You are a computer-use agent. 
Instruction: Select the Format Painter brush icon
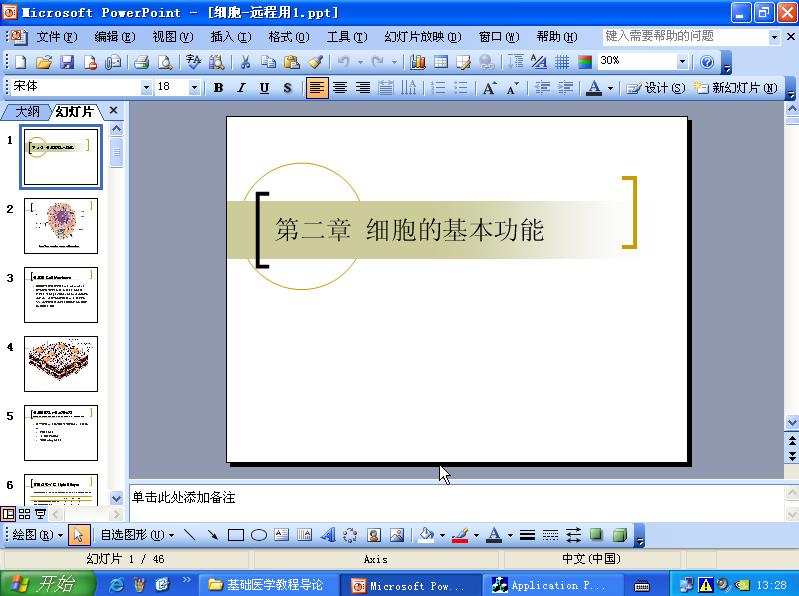click(x=315, y=62)
